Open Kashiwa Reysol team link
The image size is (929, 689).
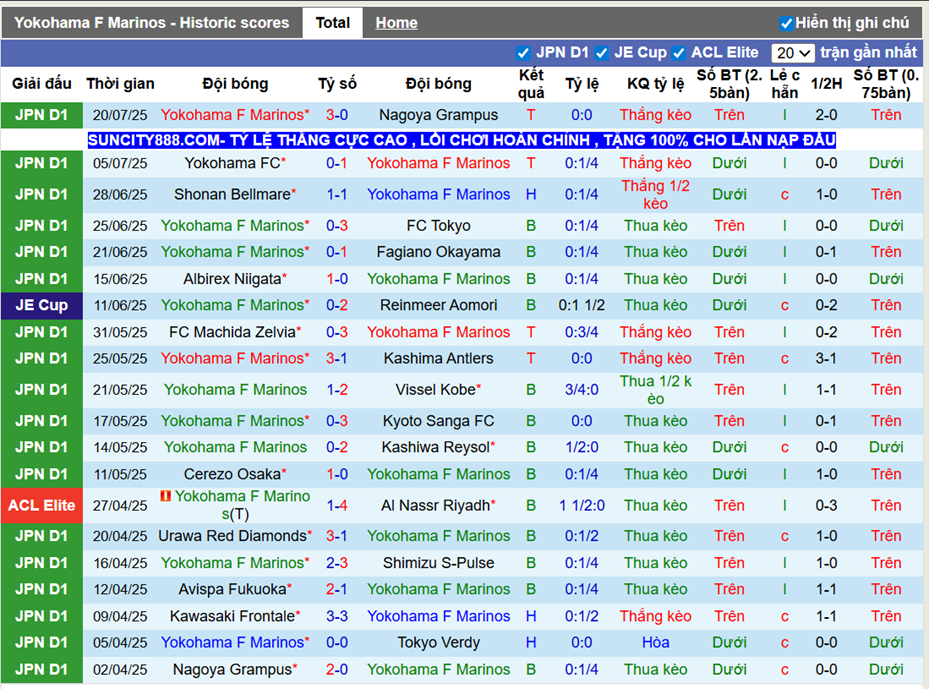[x=435, y=447]
